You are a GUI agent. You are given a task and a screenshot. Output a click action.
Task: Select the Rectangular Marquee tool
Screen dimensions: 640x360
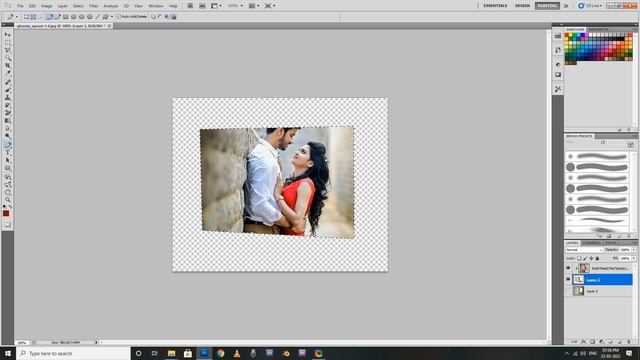pos(8,42)
